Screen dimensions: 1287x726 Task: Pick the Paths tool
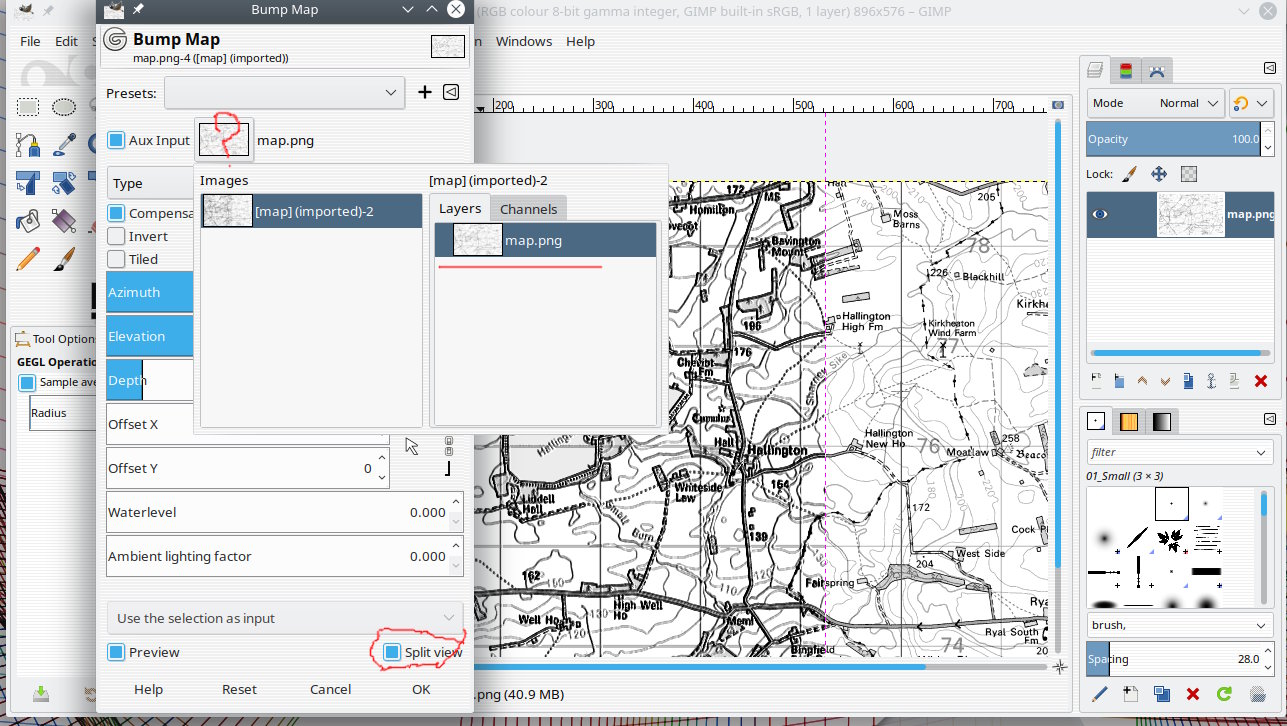[28, 145]
